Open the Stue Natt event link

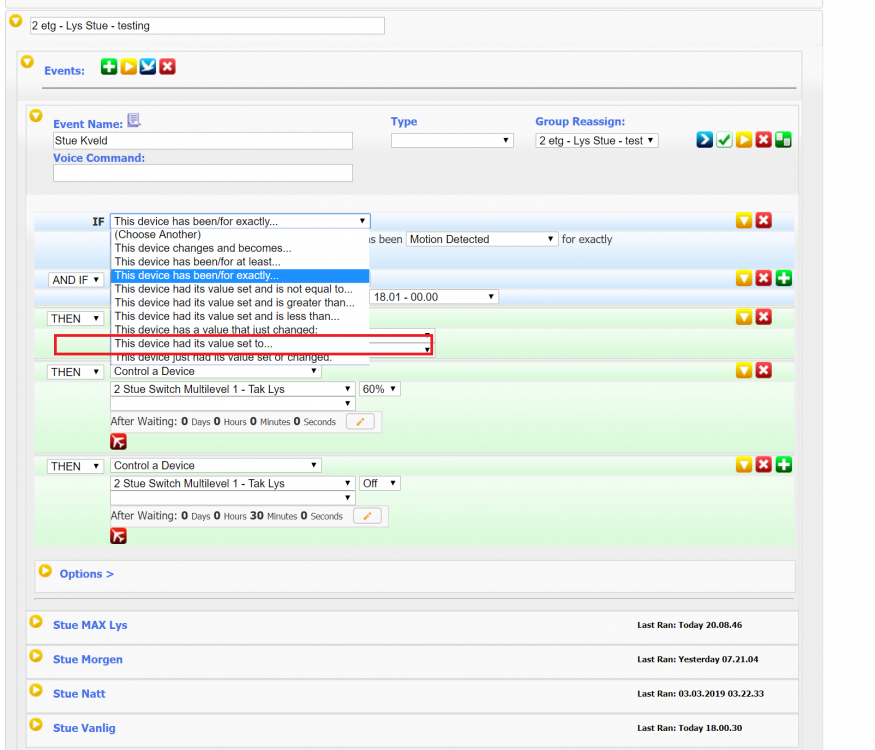(79, 694)
